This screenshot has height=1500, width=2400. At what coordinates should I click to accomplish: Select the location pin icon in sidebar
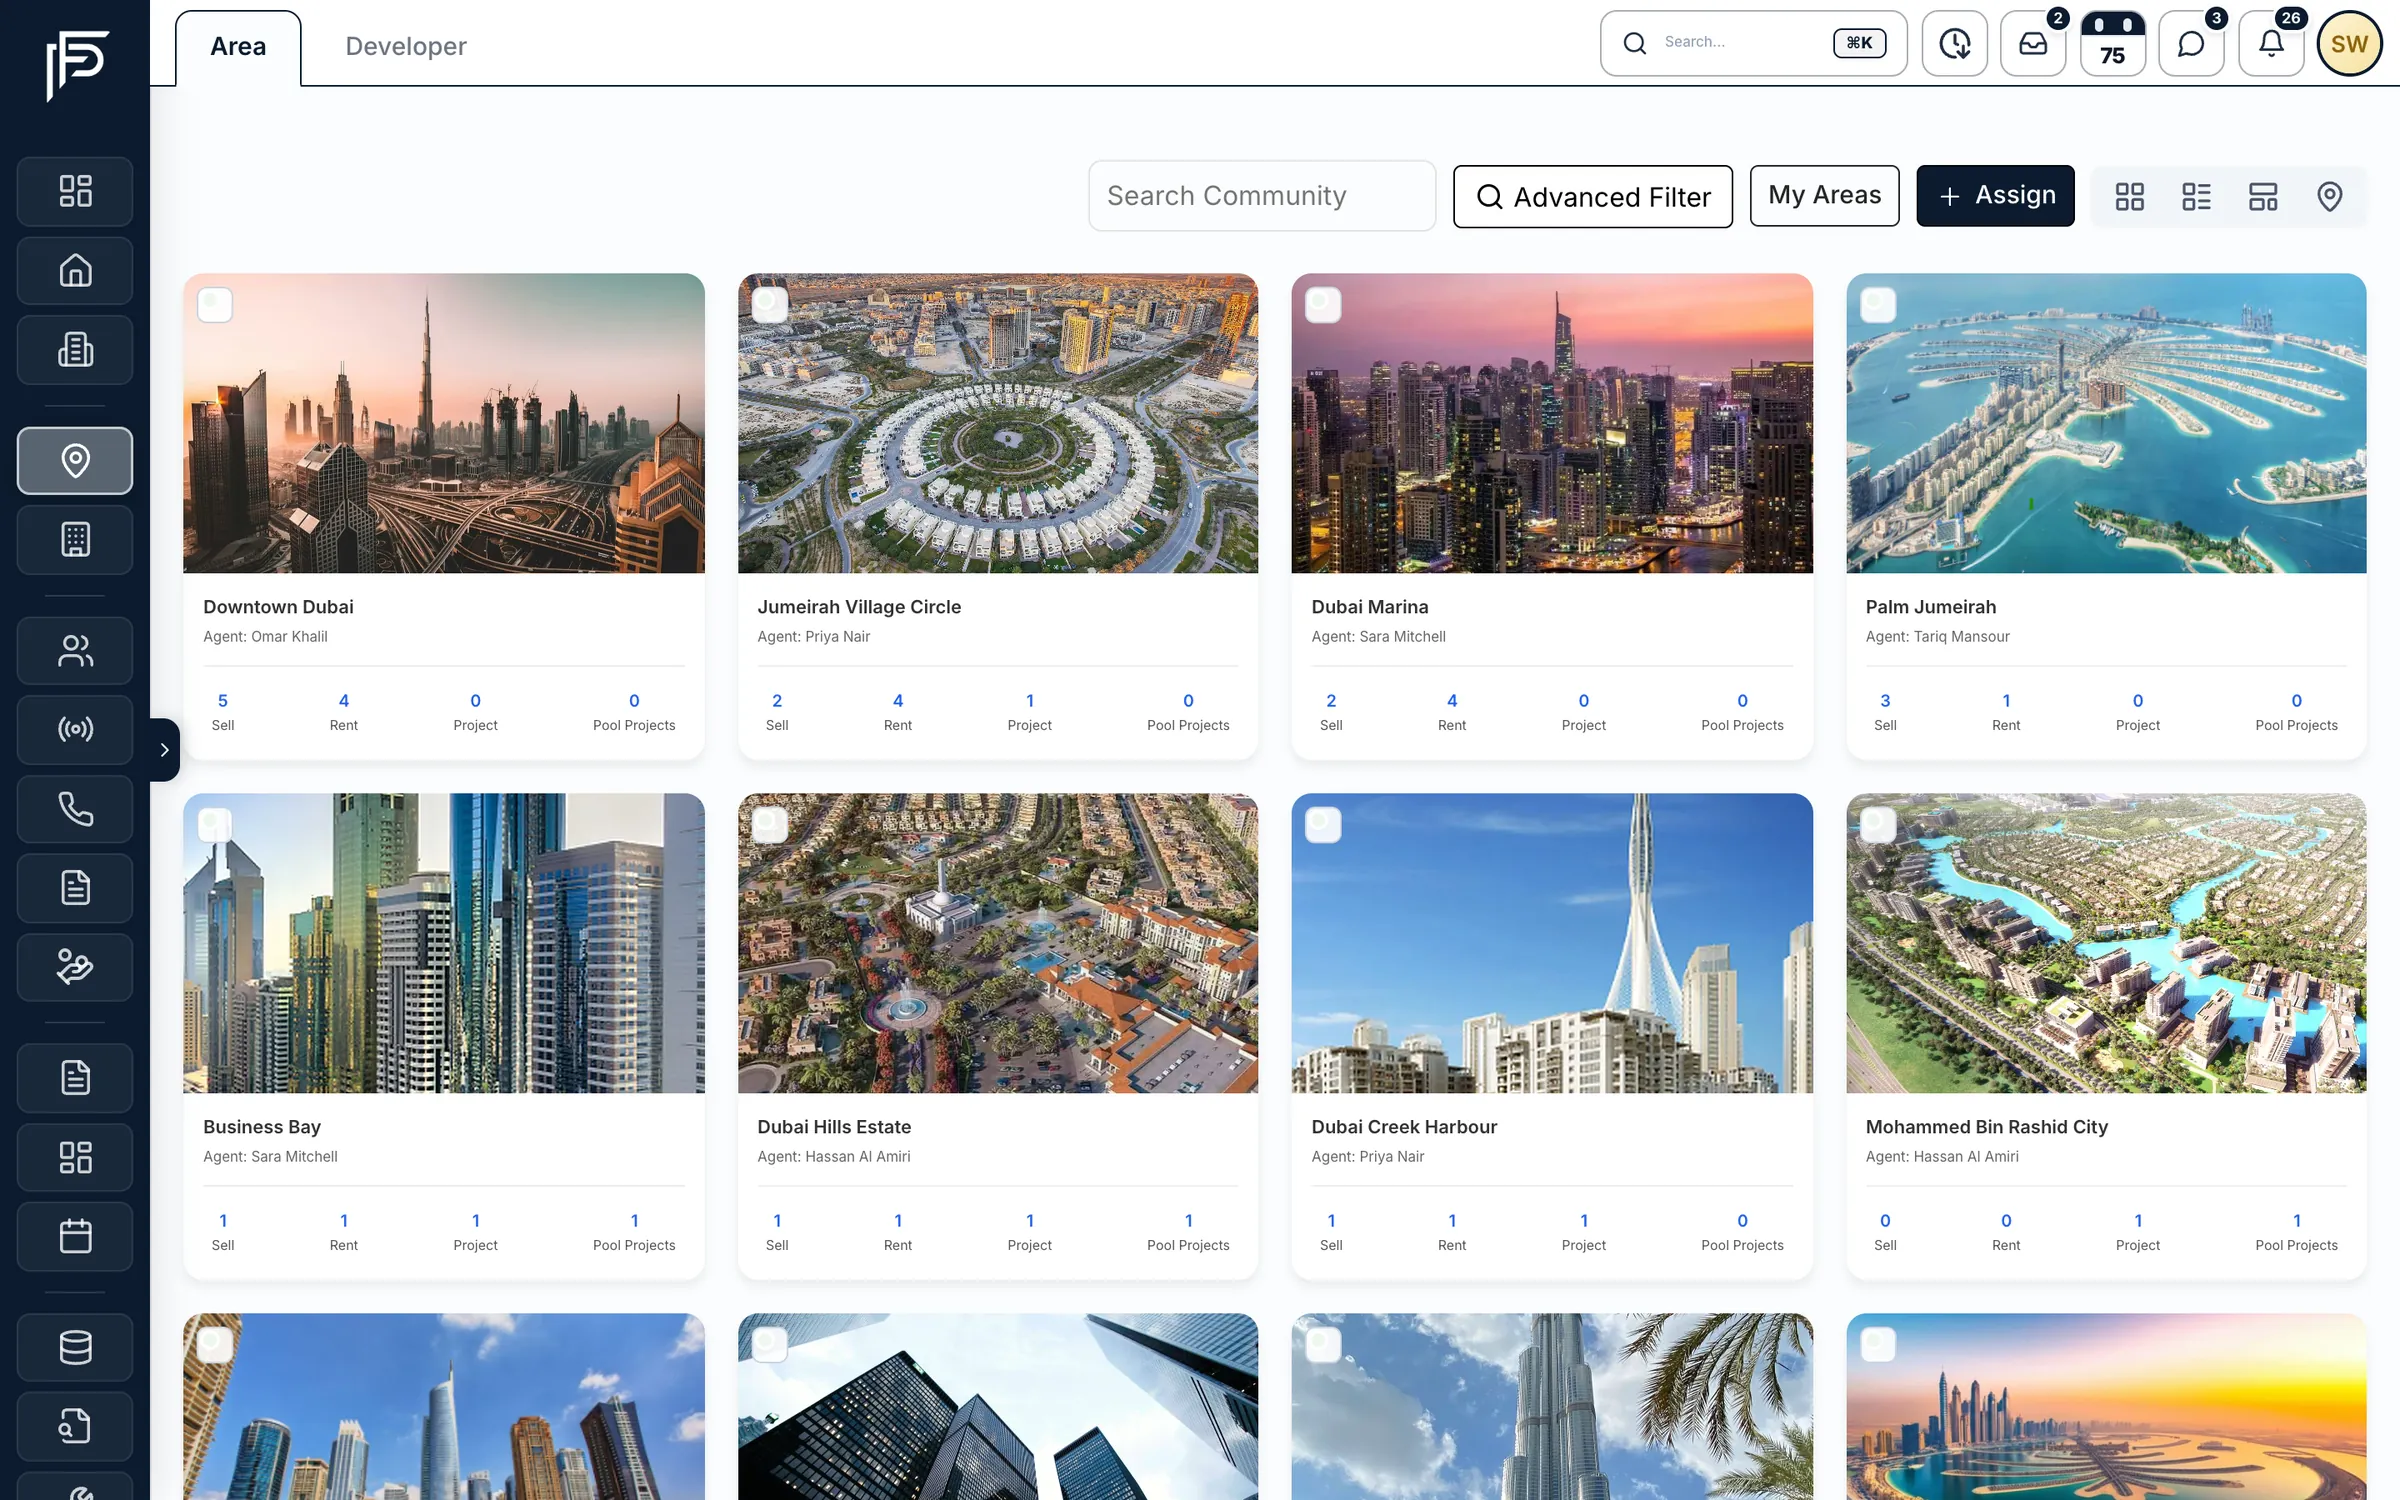pyautogui.click(x=75, y=460)
